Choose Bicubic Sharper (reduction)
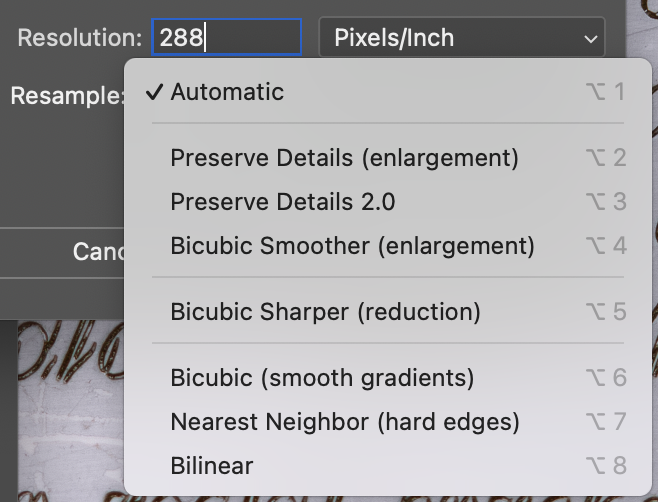Image resolution: width=658 pixels, height=502 pixels. (325, 312)
